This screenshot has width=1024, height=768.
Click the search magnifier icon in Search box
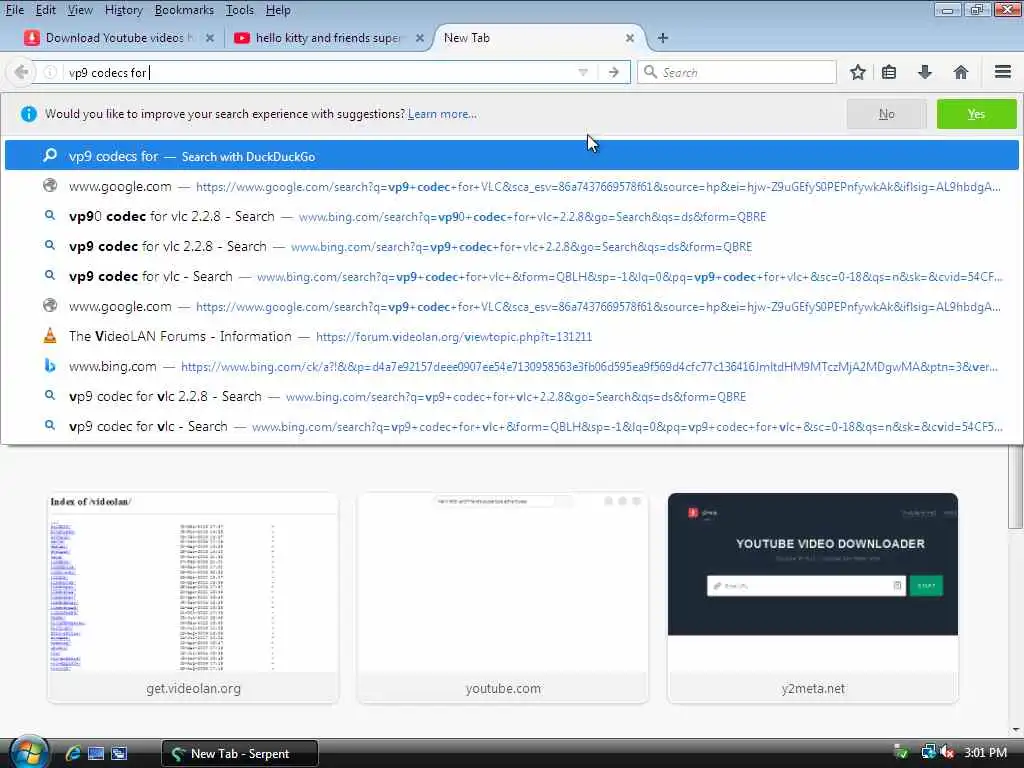click(x=650, y=72)
